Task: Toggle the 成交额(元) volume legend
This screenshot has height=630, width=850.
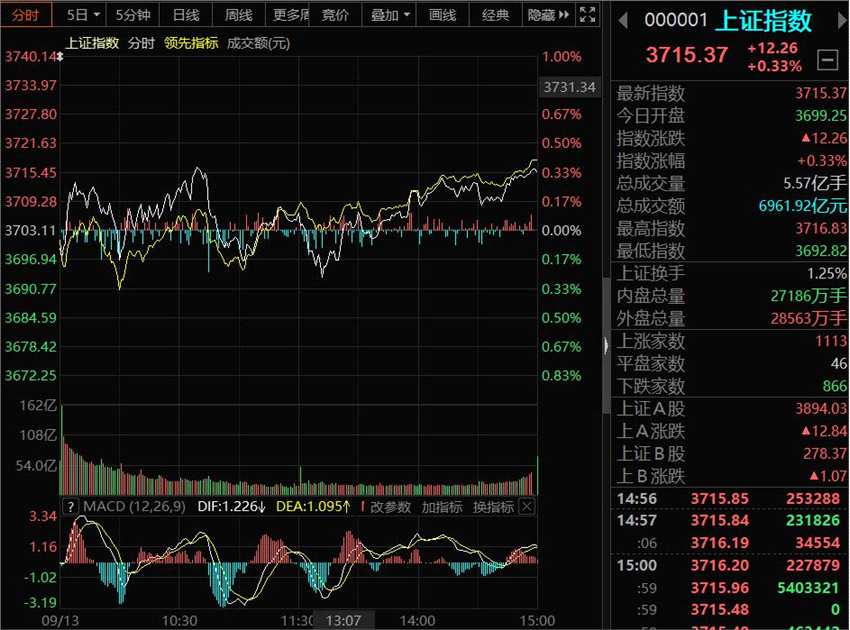Action: click(x=259, y=43)
